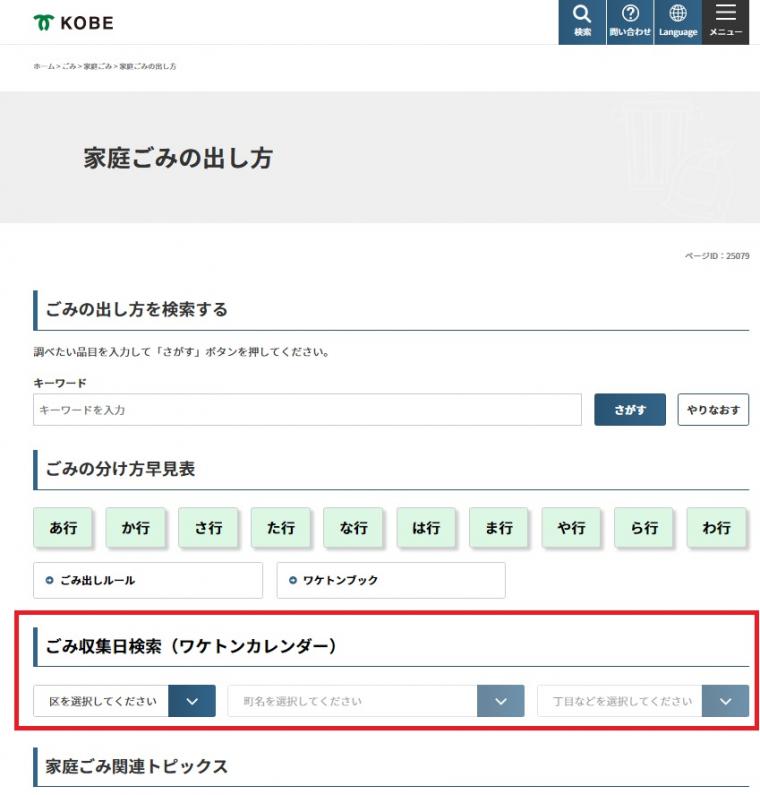The image size is (760, 795).
Task: Select the ら行 index button
Action: (643, 528)
